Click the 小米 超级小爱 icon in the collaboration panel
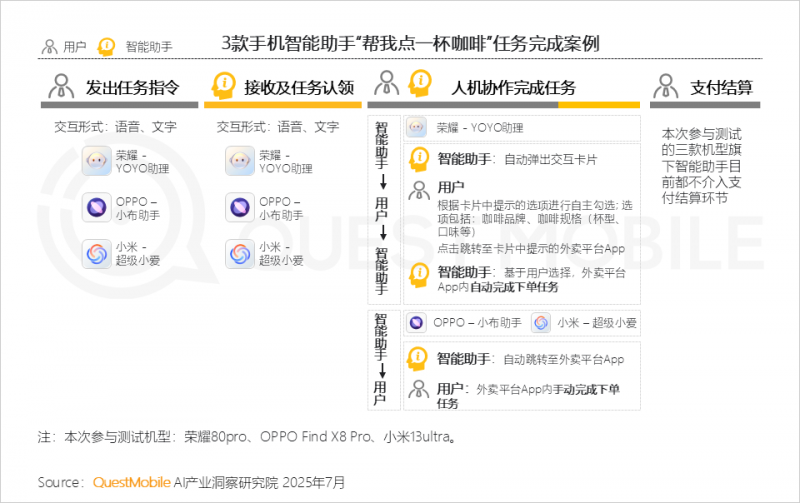This screenshot has width=800, height=503. [x=541, y=322]
